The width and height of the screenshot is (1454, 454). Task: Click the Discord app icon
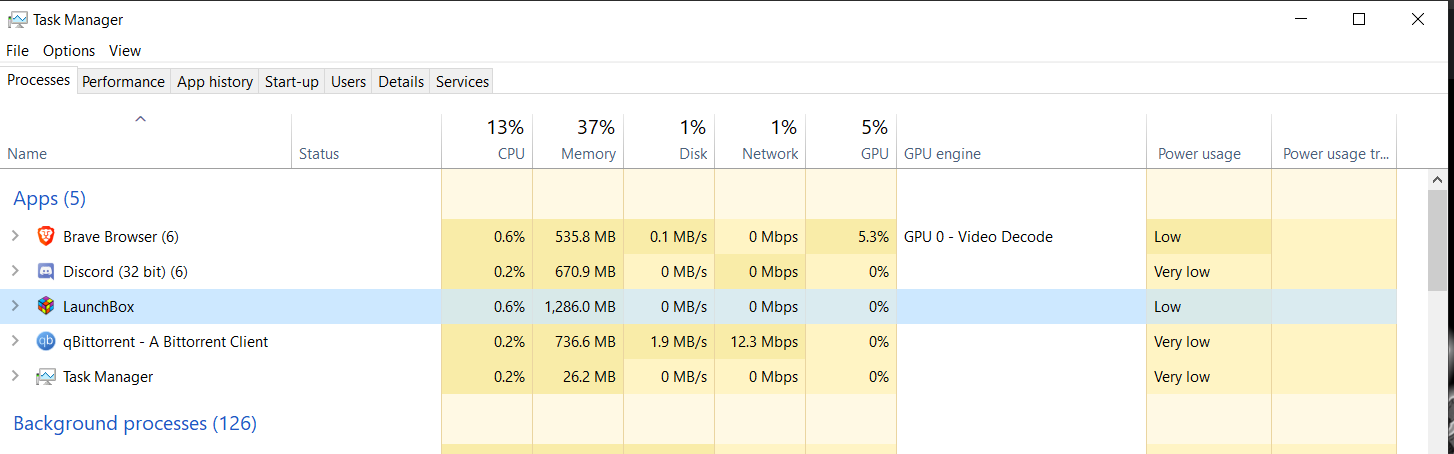46,272
